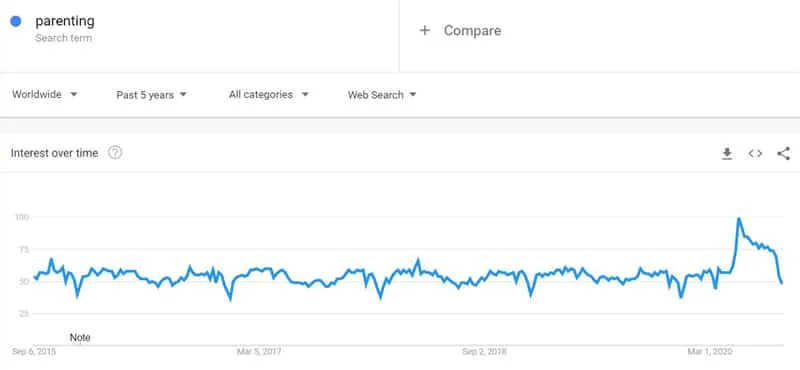This screenshot has height=370, width=800.
Task: Click the Mar 1, 2020 axis label
Action: pyautogui.click(x=710, y=352)
